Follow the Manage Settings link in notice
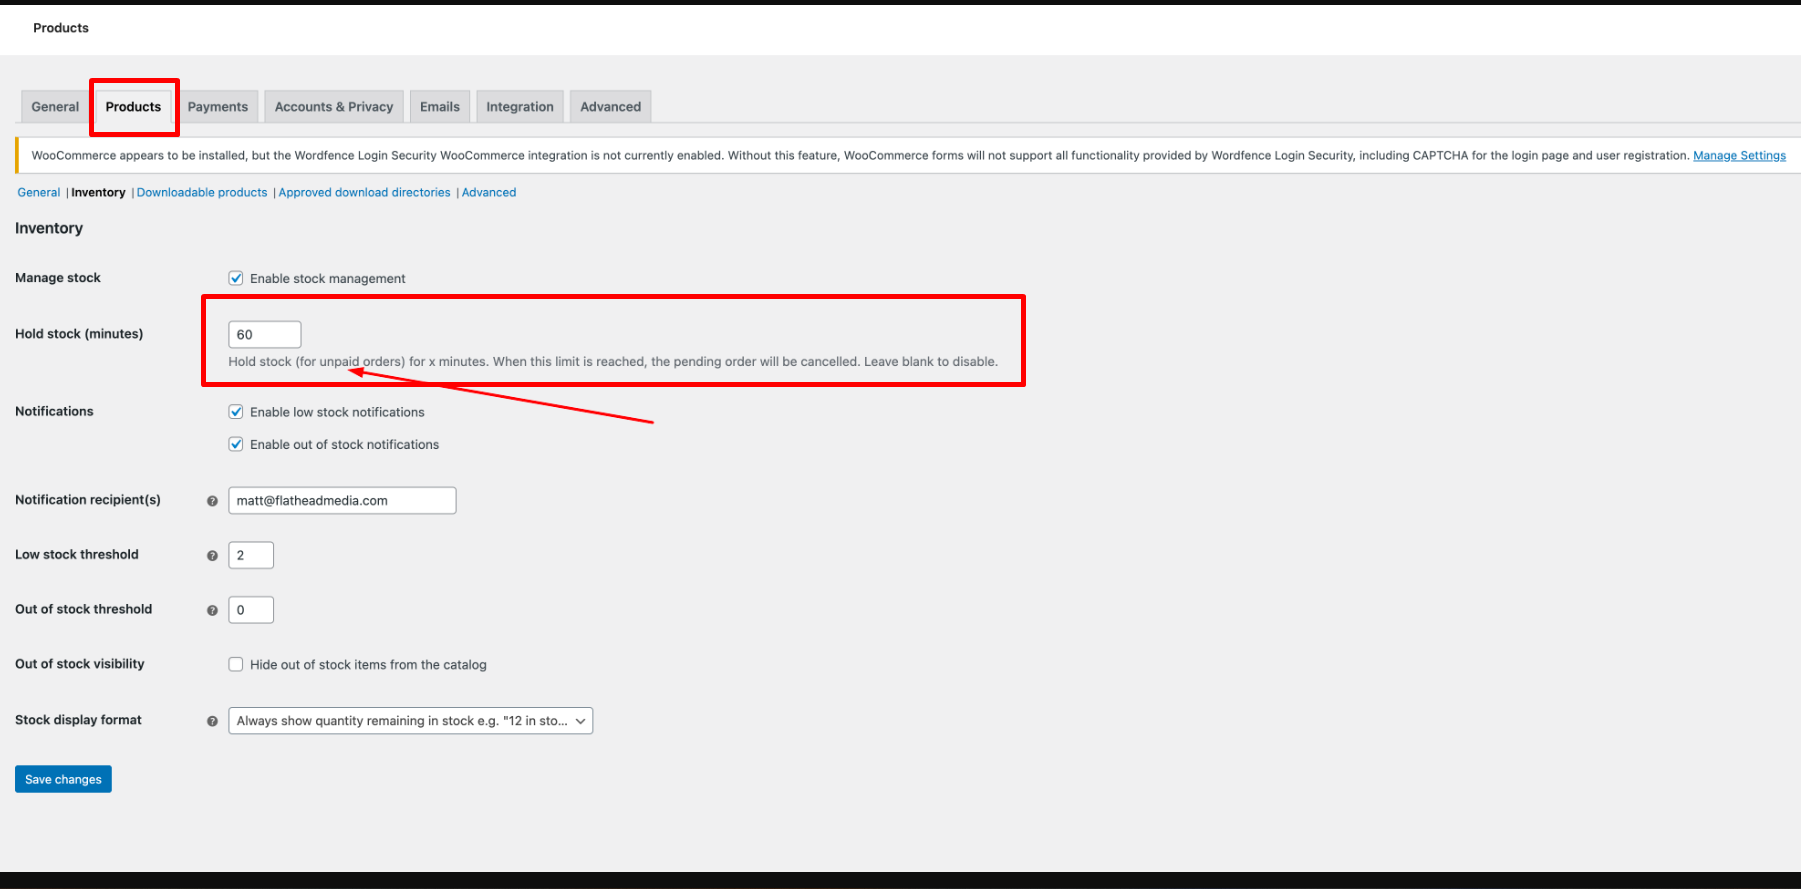1801x889 pixels. coord(1739,156)
